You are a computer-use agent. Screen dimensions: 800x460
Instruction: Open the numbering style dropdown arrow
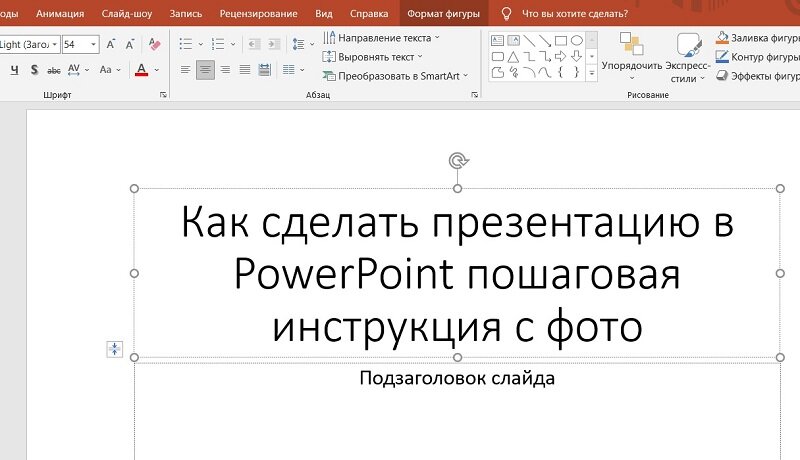(x=233, y=44)
